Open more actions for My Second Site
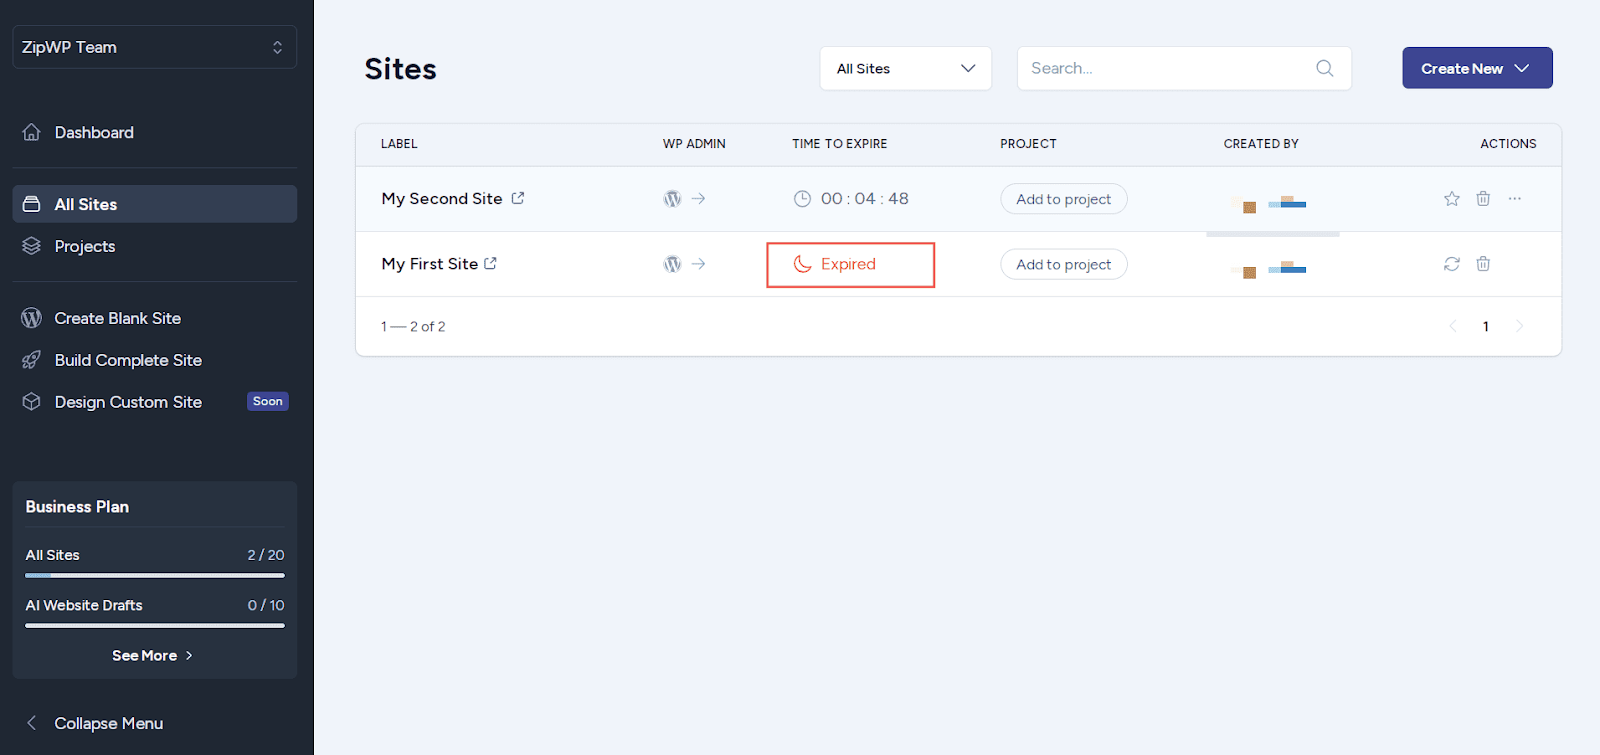 pyautogui.click(x=1515, y=199)
